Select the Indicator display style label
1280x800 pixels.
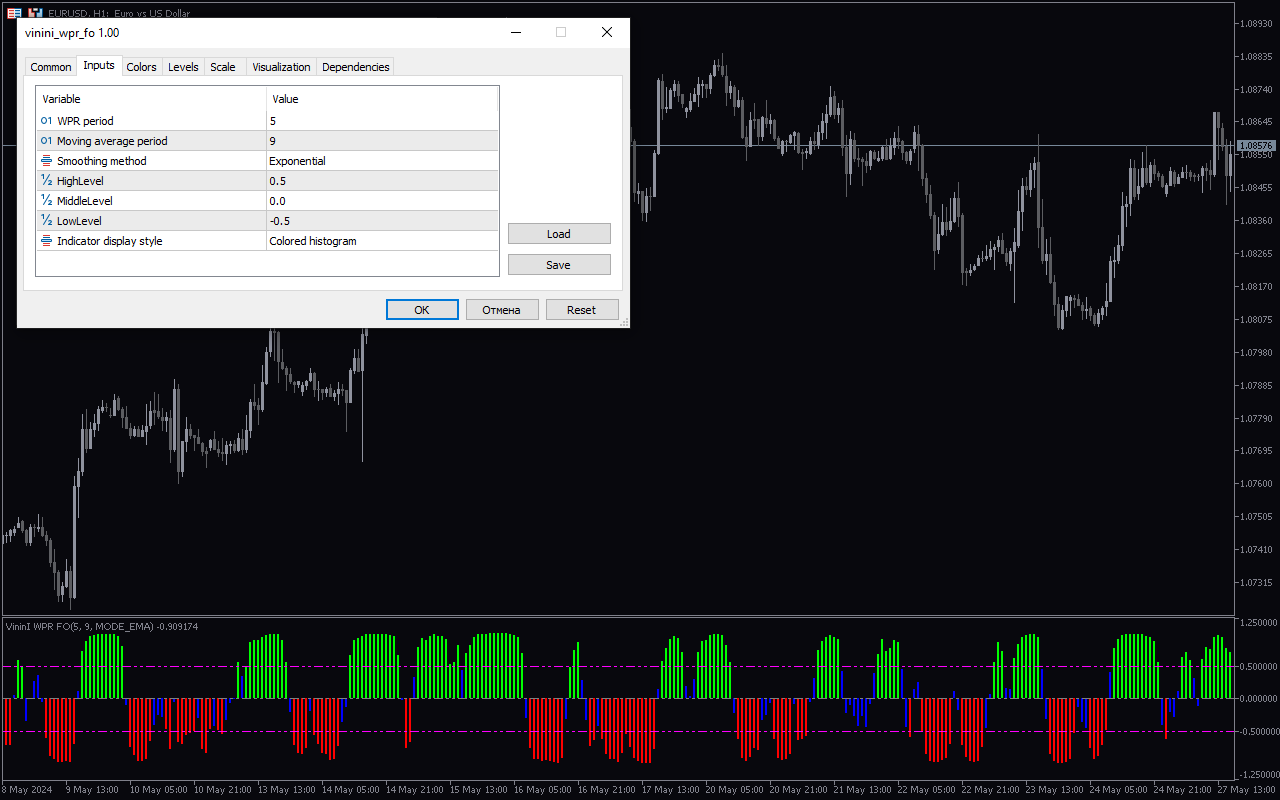(110, 241)
